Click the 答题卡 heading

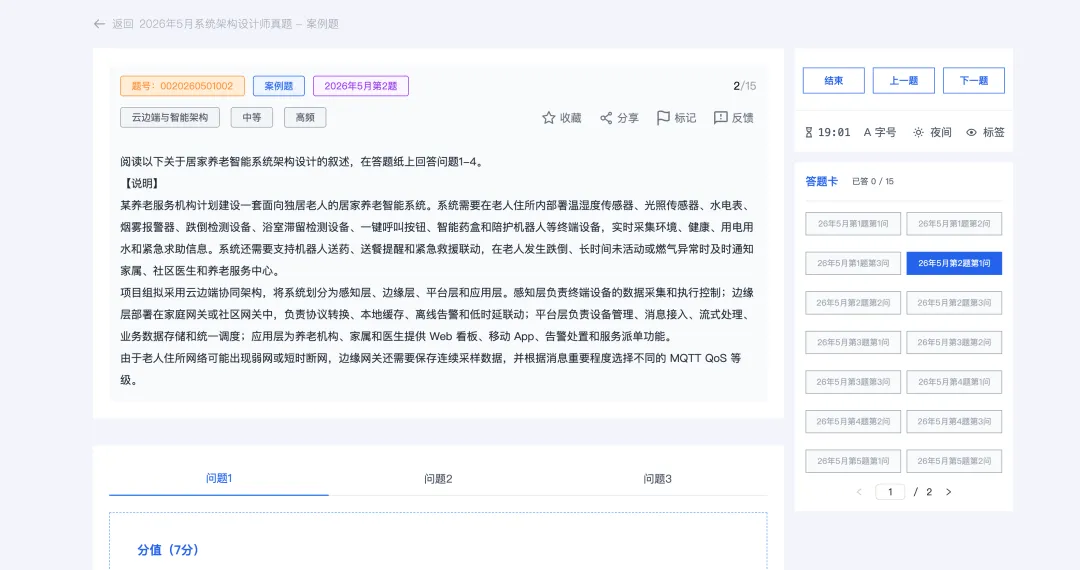click(822, 182)
